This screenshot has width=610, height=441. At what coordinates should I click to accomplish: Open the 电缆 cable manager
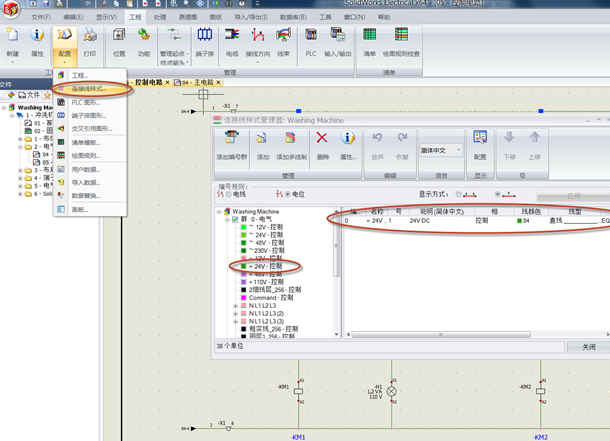coord(232,35)
